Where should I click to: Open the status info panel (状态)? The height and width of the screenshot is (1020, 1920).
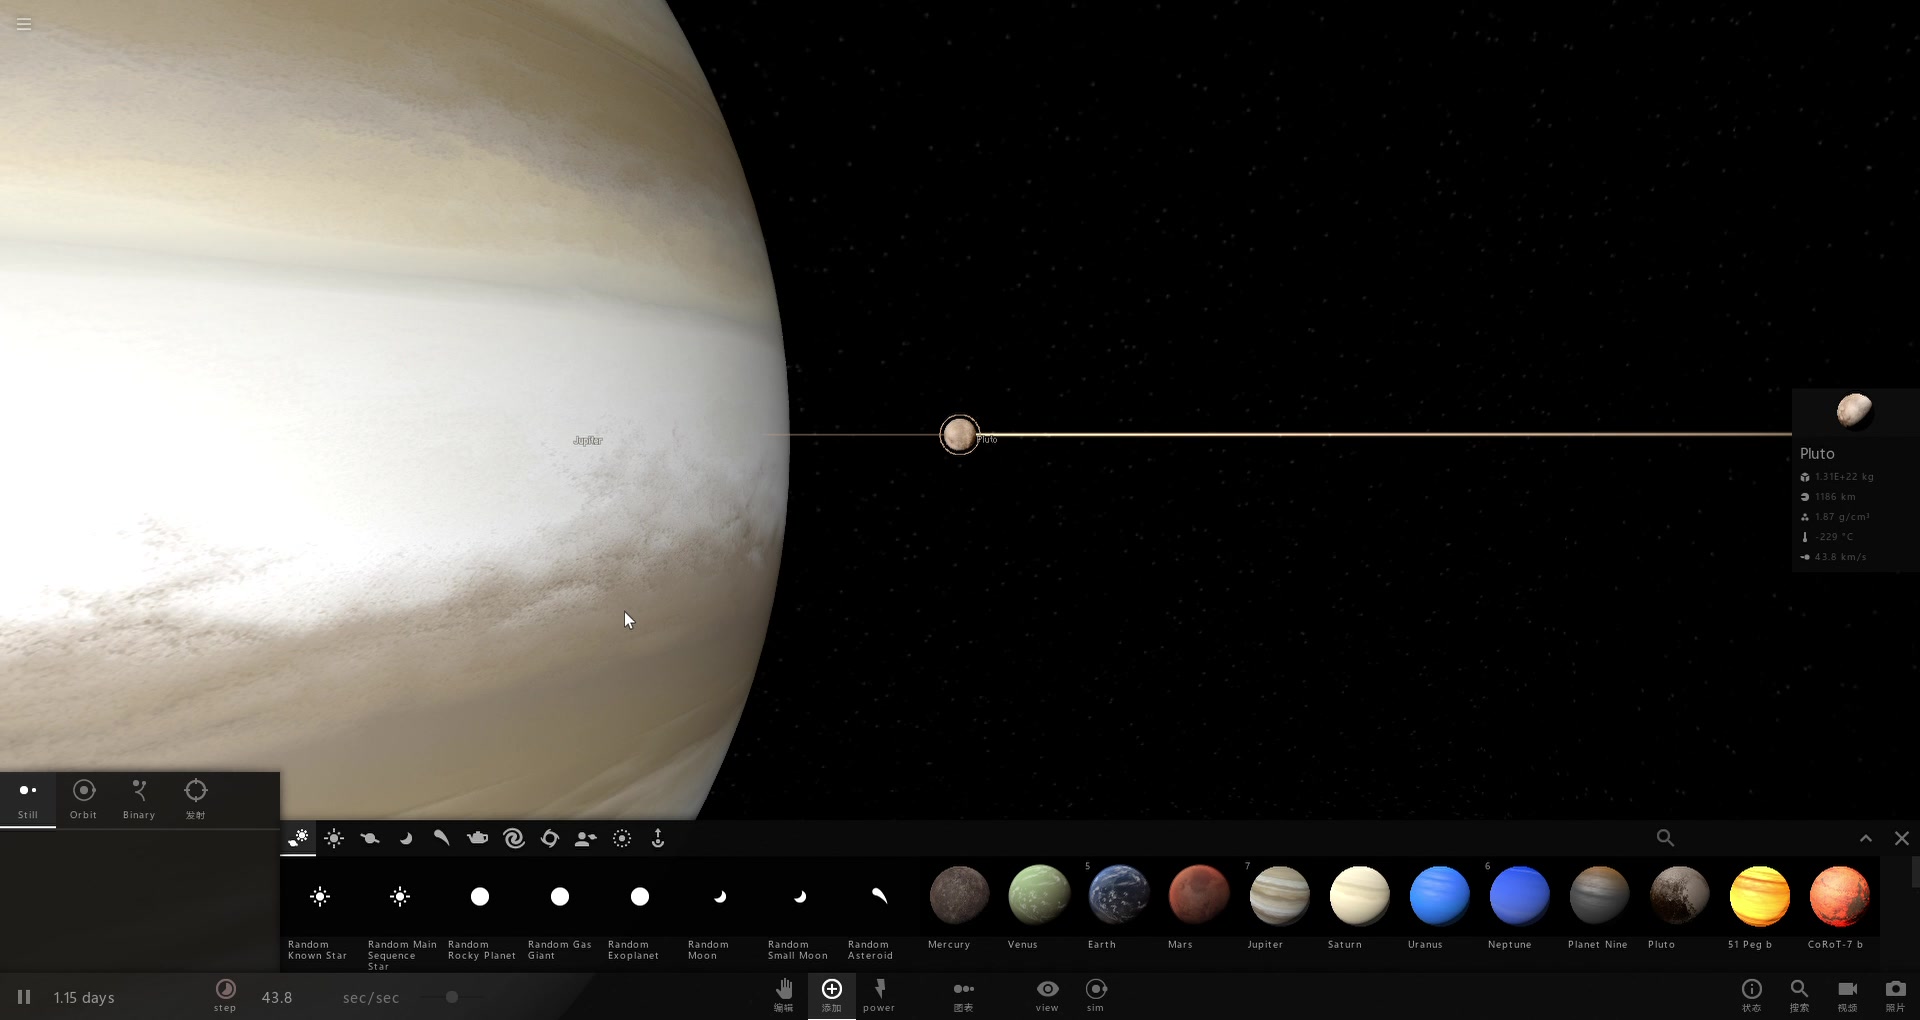[1752, 995]
